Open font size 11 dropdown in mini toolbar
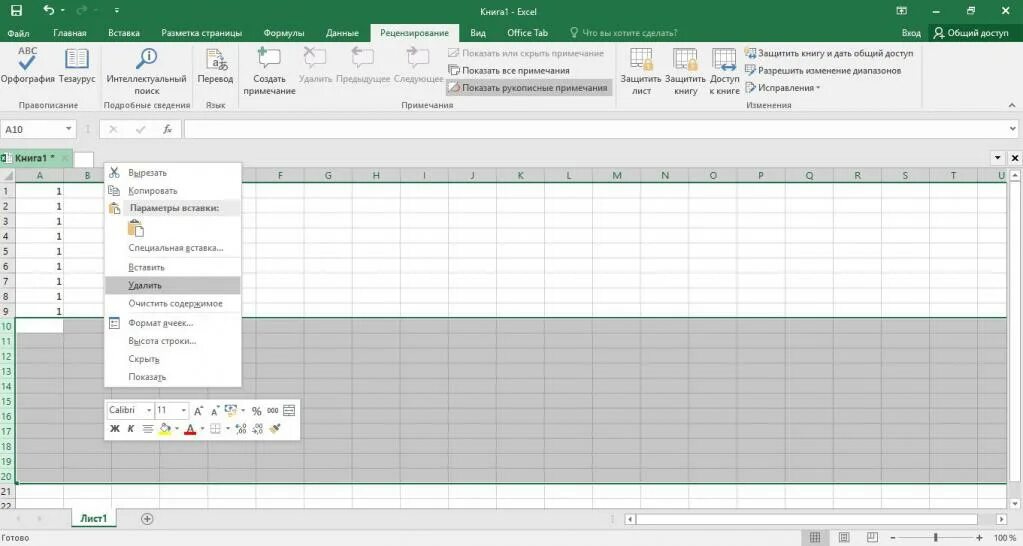Screen dimensions: 1023x546 coord(183,410)
